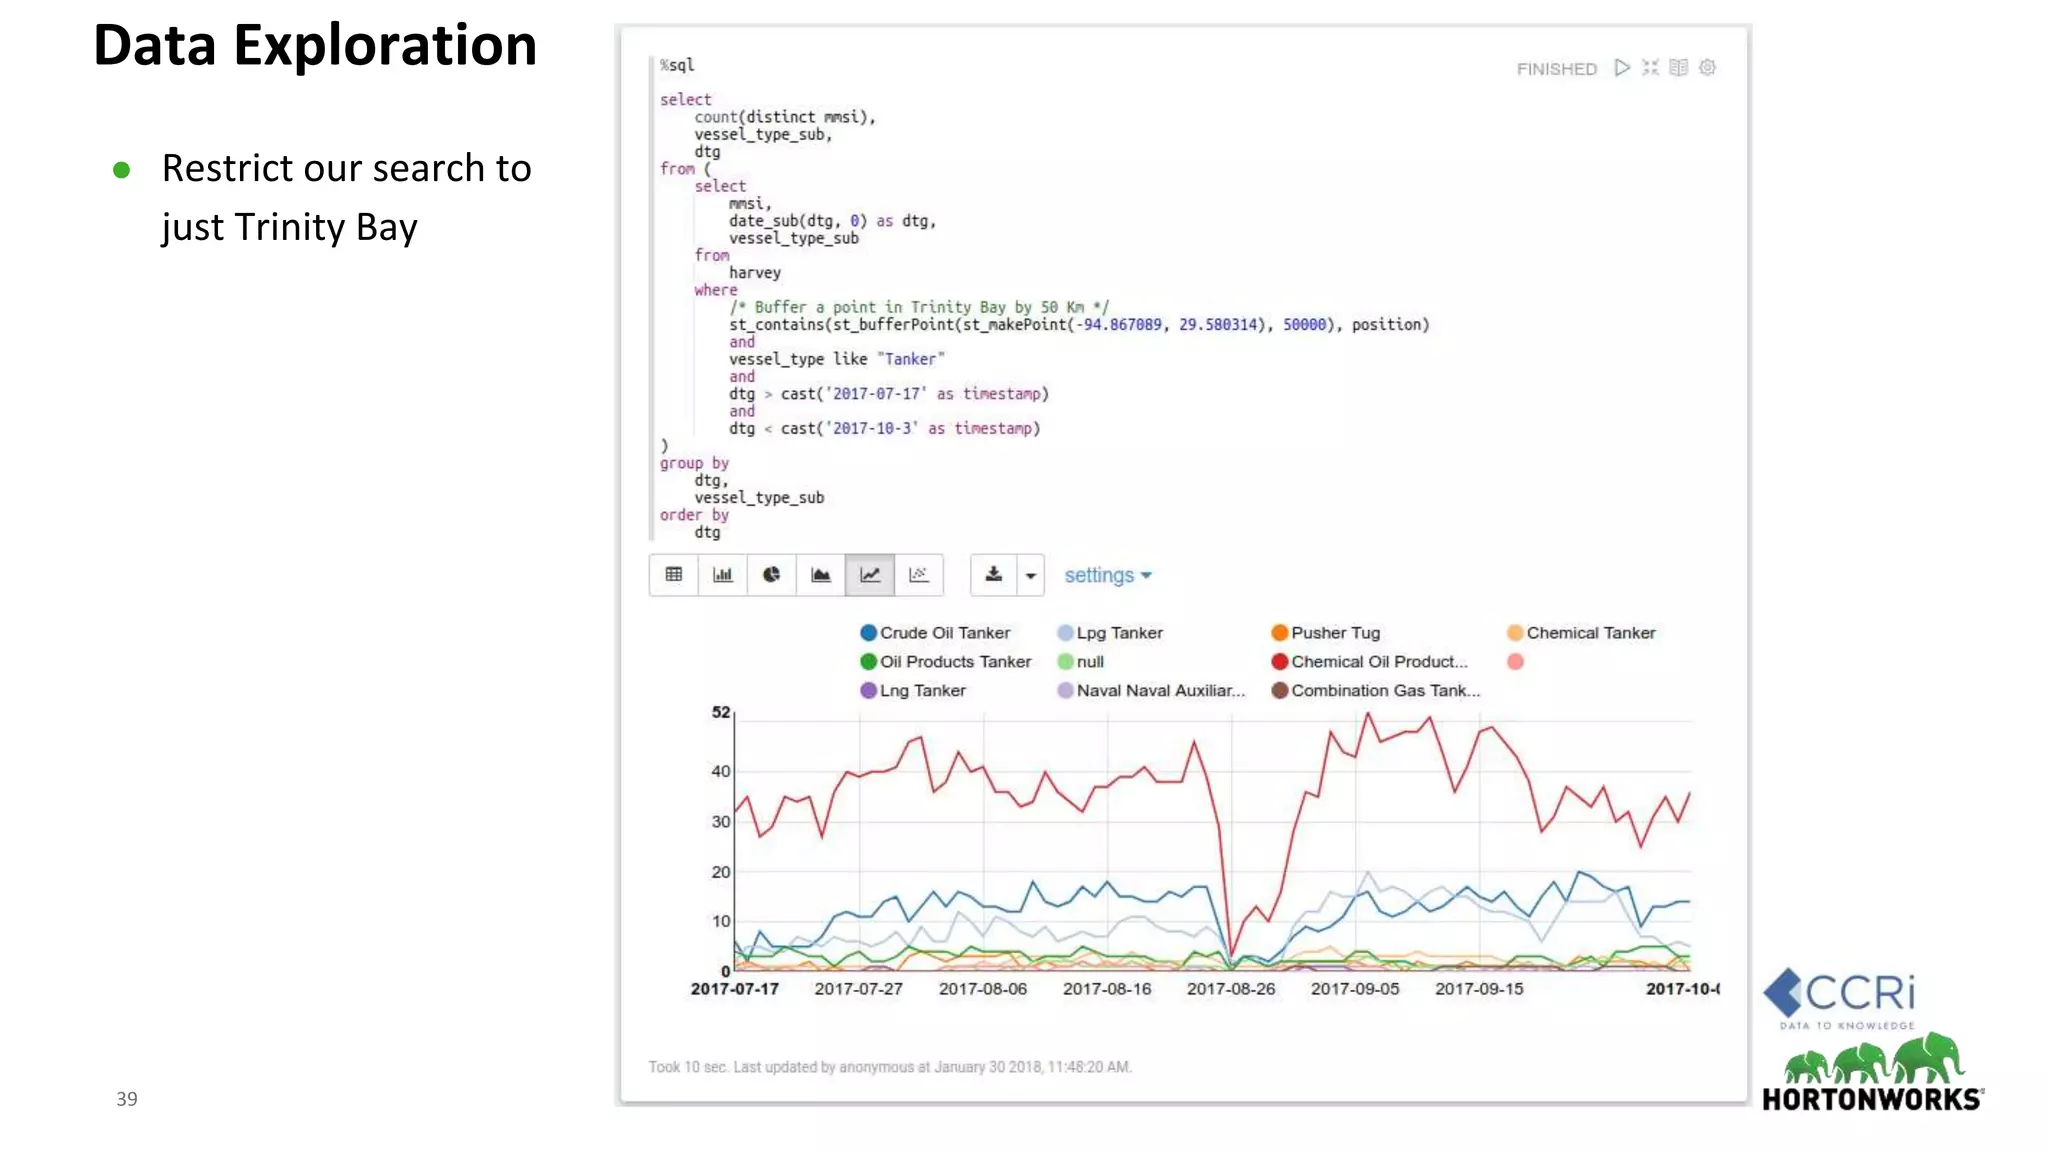Switch to table view icon
2048x1152 pixels.
coord(674,575)
